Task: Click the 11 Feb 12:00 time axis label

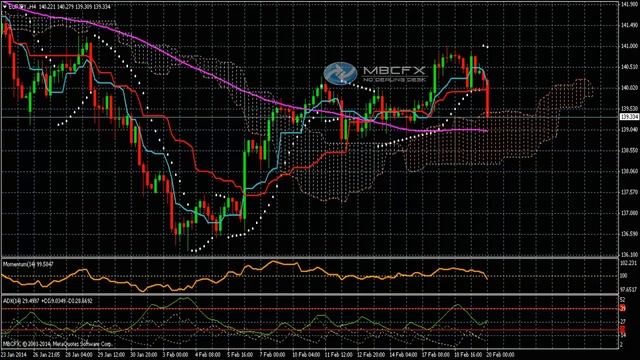Action: click(x=338, y=355)
